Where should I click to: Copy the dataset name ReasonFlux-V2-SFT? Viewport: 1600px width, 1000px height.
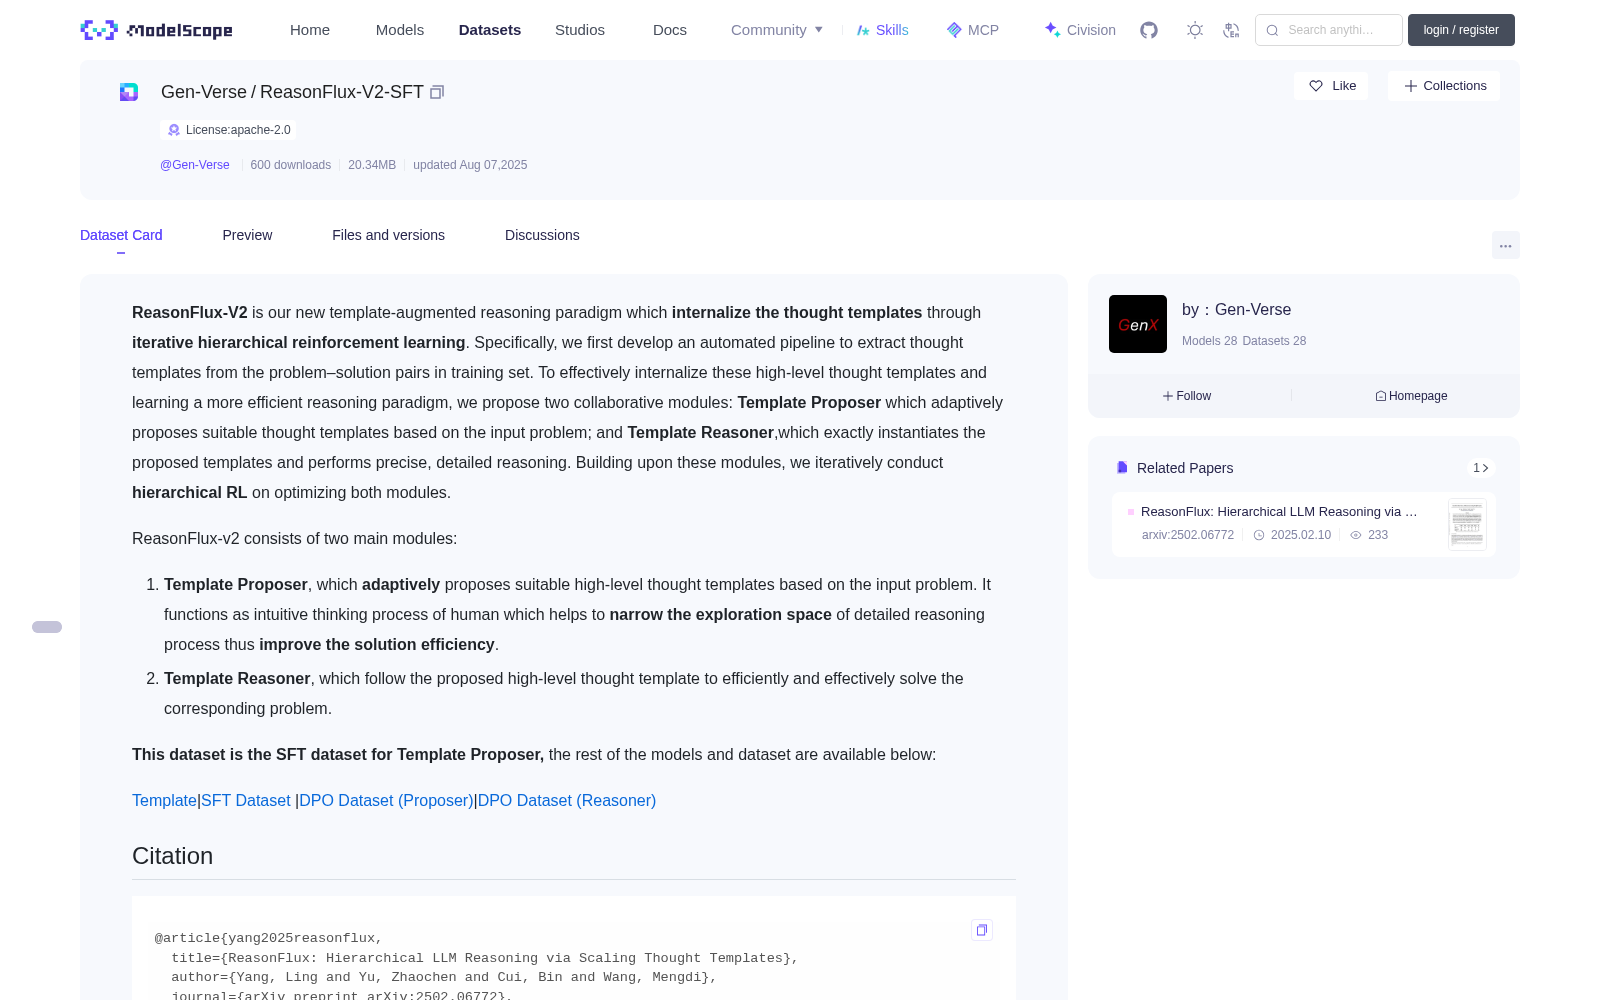[437, 92]
